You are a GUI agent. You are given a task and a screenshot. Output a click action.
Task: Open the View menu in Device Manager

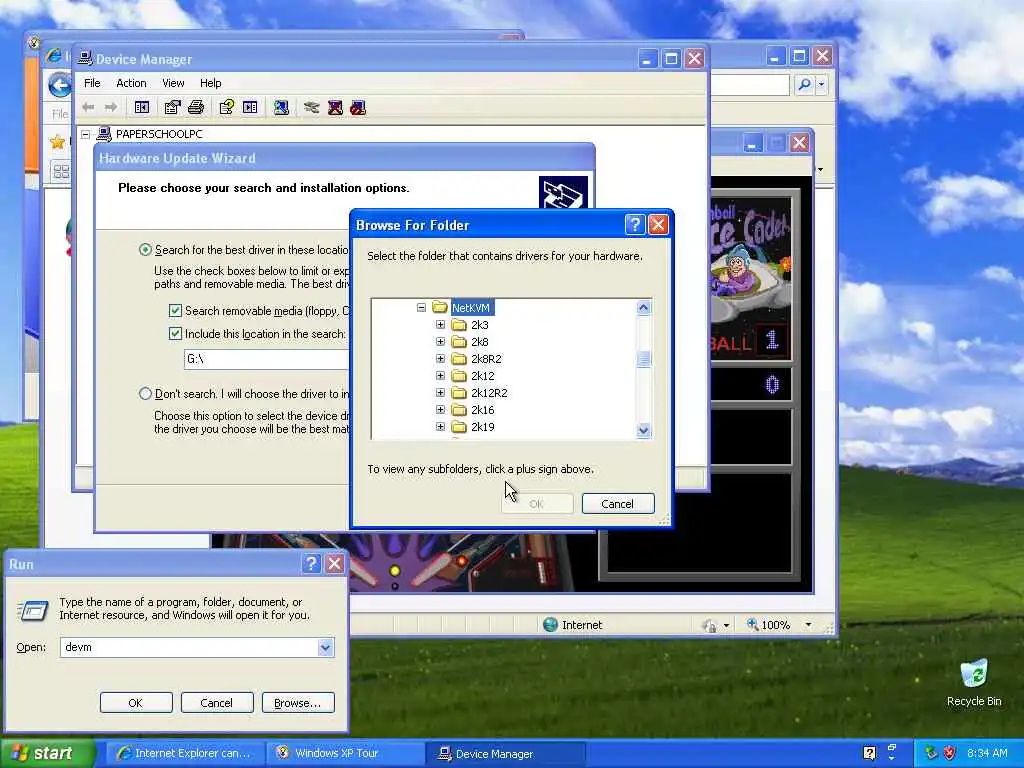(173, 83)
